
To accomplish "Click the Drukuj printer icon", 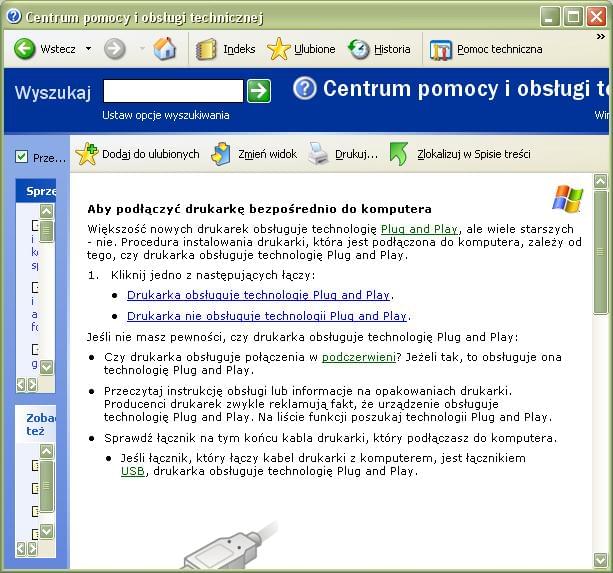I will (318, 154).
